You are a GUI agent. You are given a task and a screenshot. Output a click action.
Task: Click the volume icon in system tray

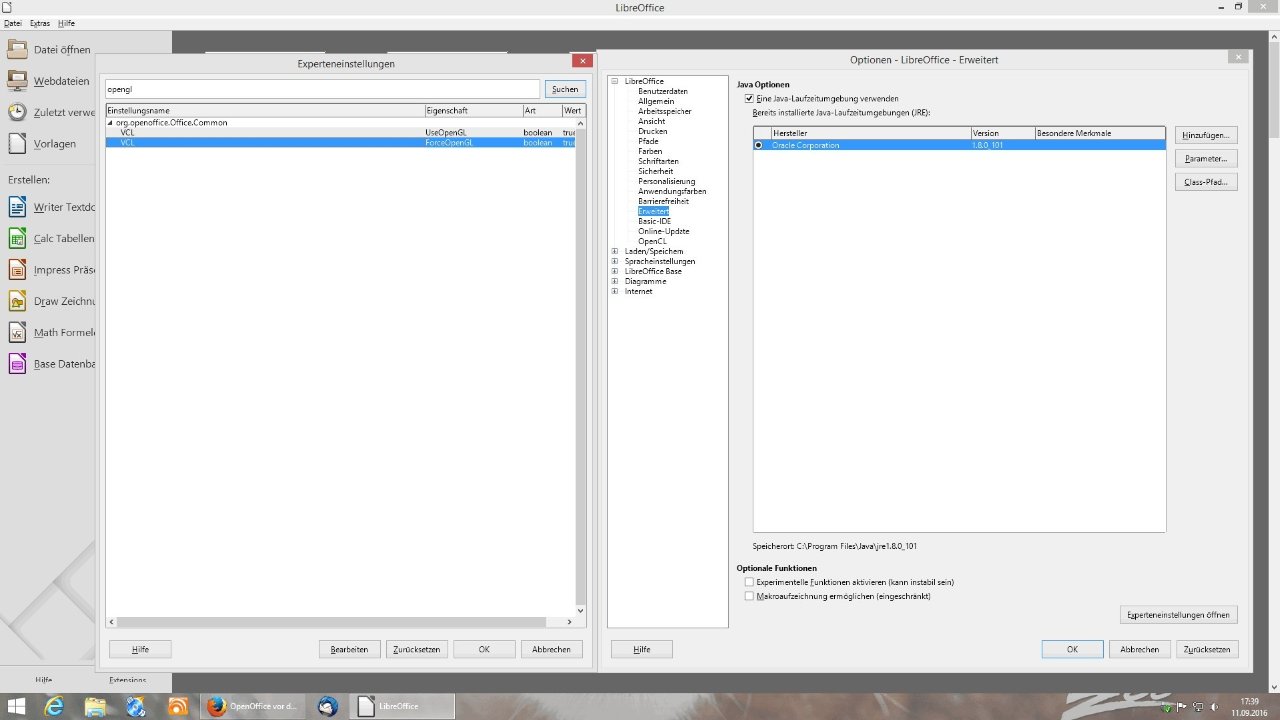[1213, 707]
